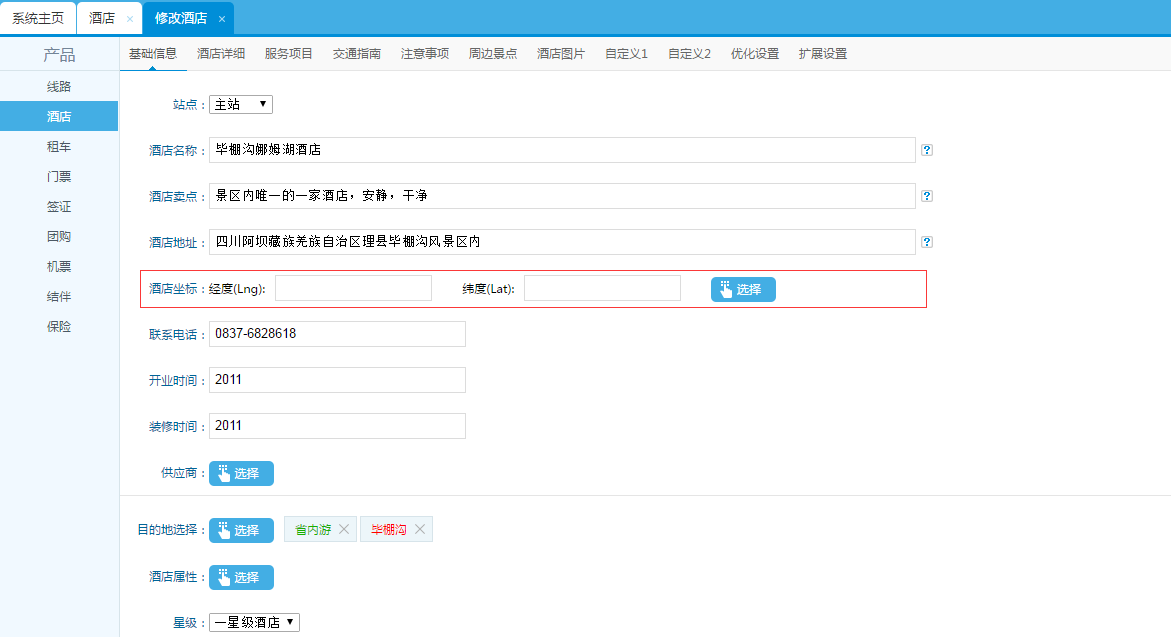Go to 优化设置 tab
The image size is (1171, 637).
[755, 54]
